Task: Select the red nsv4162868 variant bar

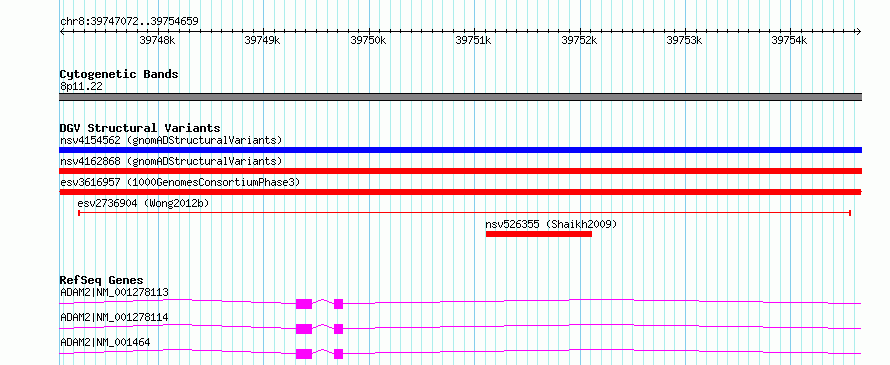Action: point(460,171)
